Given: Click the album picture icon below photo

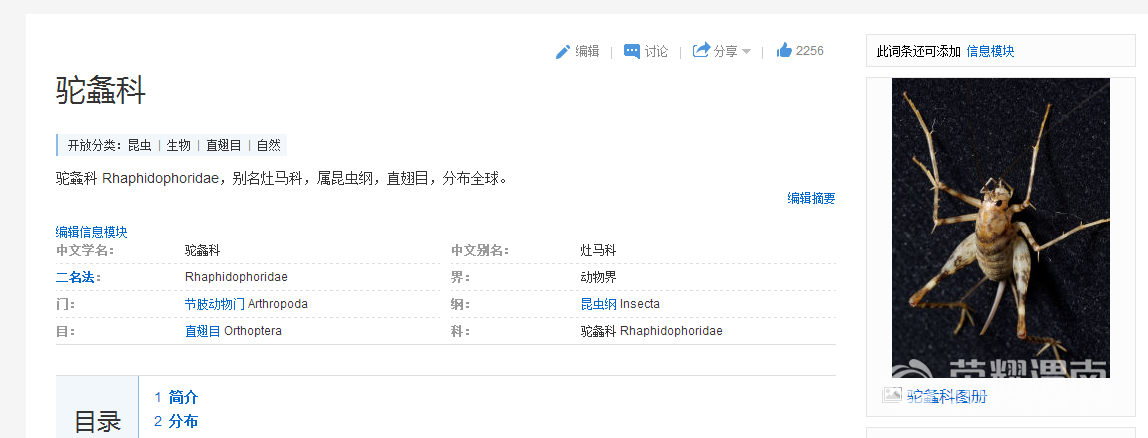Looking at the screenshot, I should click(x=892, y=396).
